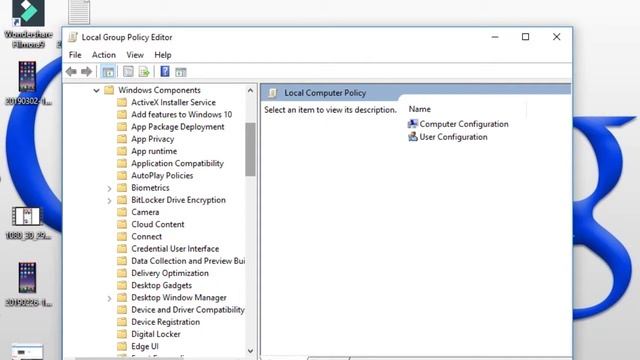Click the ActiveX Installer Service folder icon
This screenshot has width=640, height=360.
(x=122, y=102)
